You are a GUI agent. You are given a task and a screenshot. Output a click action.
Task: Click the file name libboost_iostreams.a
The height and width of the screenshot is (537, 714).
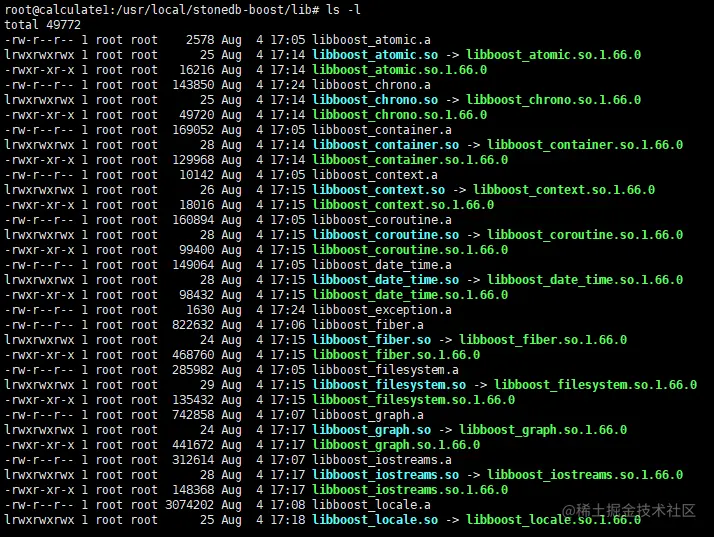point(382,461)
